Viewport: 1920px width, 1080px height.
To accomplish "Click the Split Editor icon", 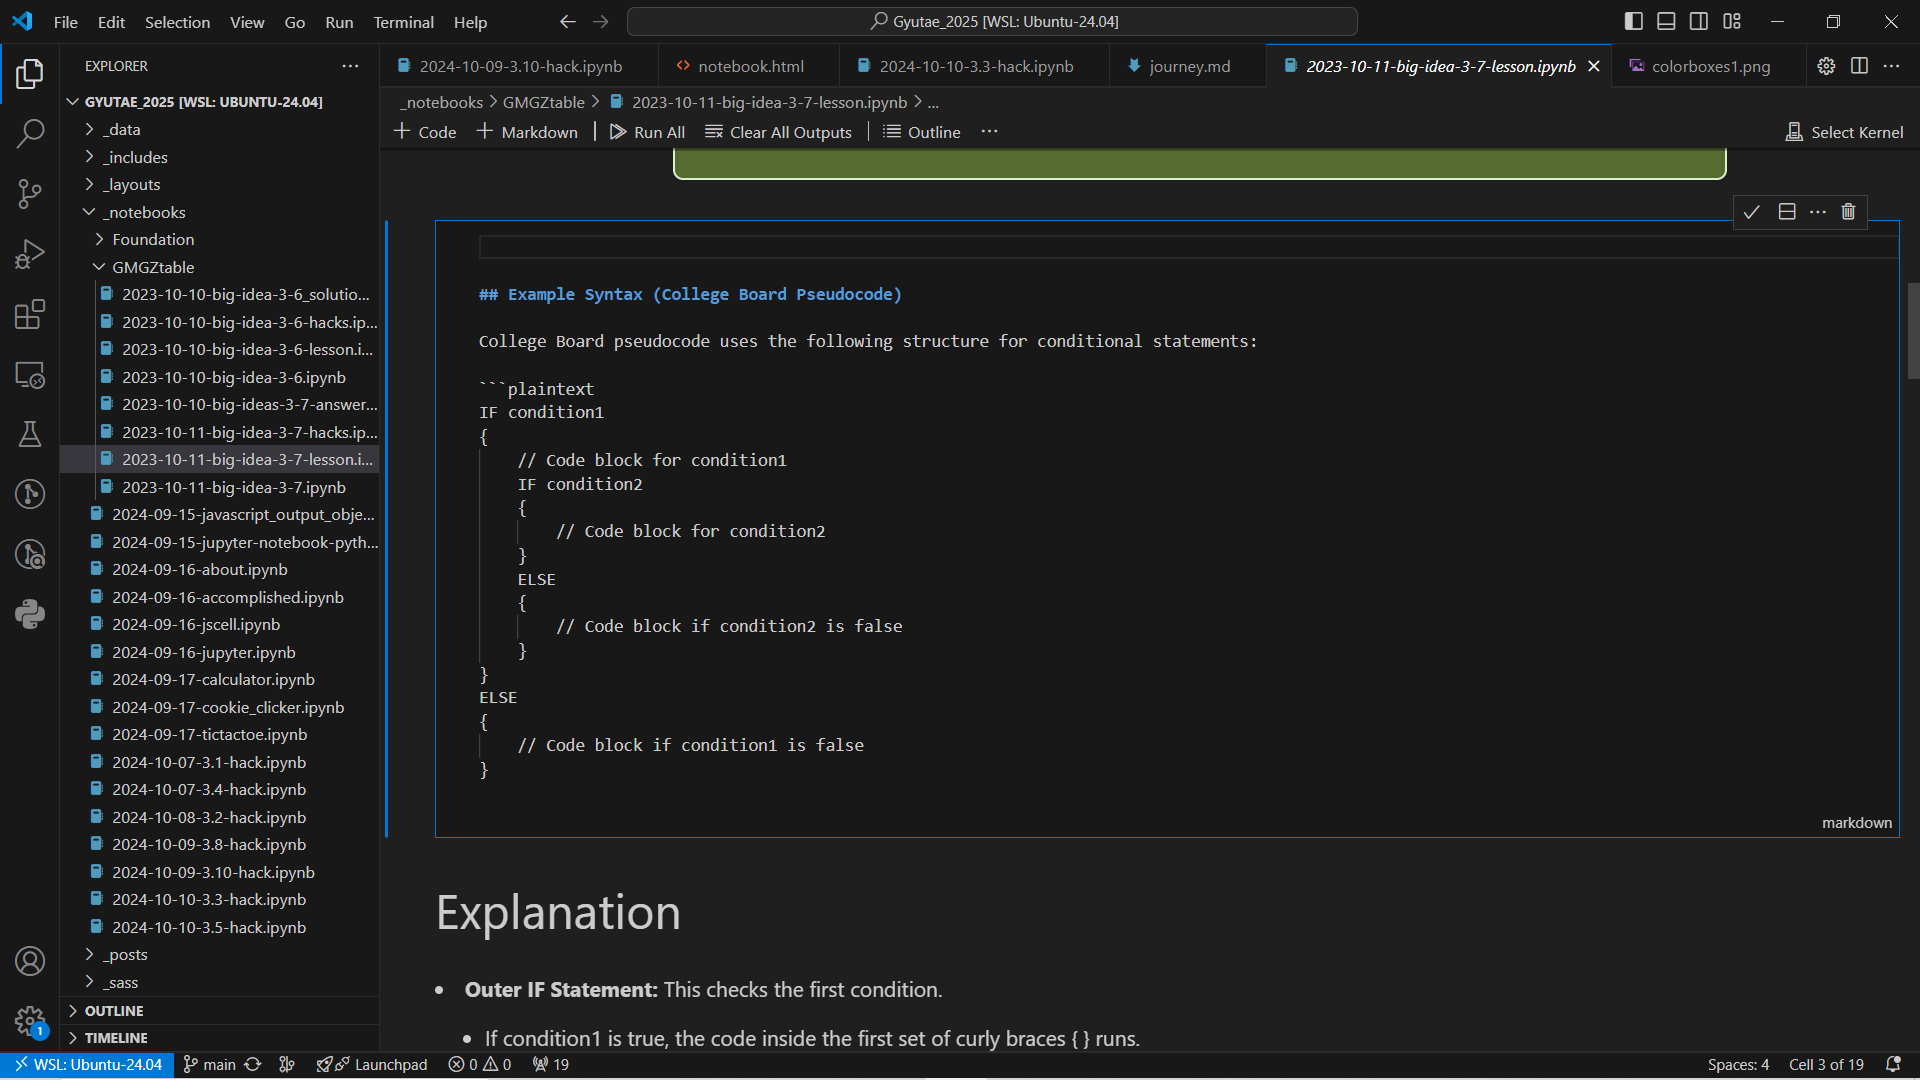I will (x=1861, y=66).
